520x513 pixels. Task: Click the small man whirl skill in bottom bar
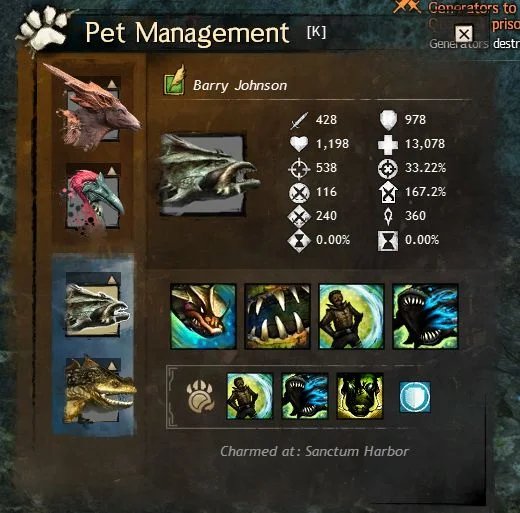click(250, 396)
